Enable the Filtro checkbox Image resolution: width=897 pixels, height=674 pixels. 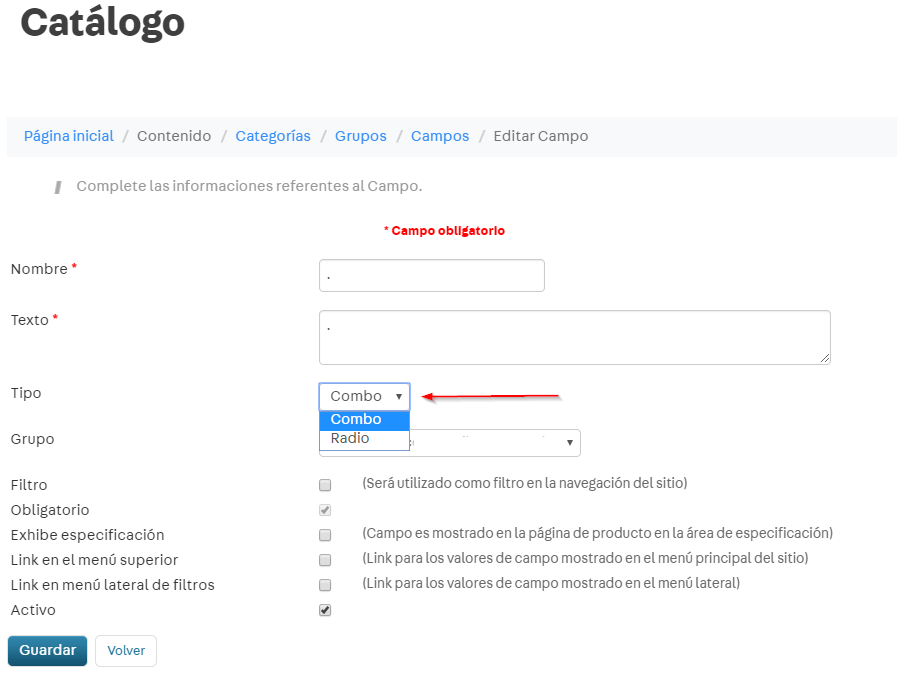[x=324, y=485]
